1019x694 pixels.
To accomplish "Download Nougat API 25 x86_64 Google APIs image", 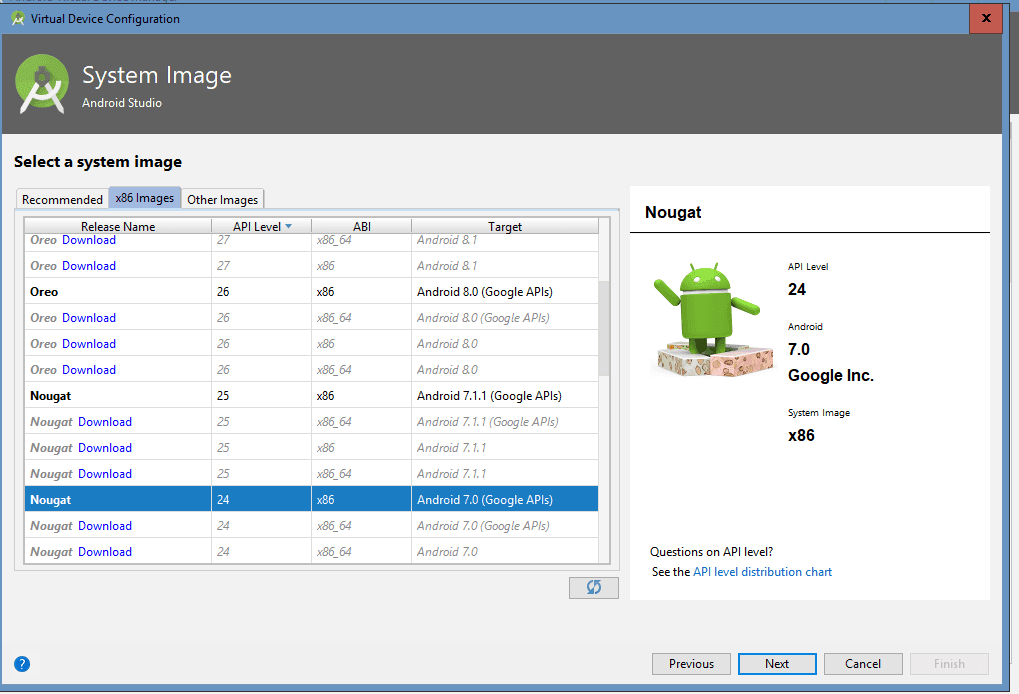I will [105, 422].
